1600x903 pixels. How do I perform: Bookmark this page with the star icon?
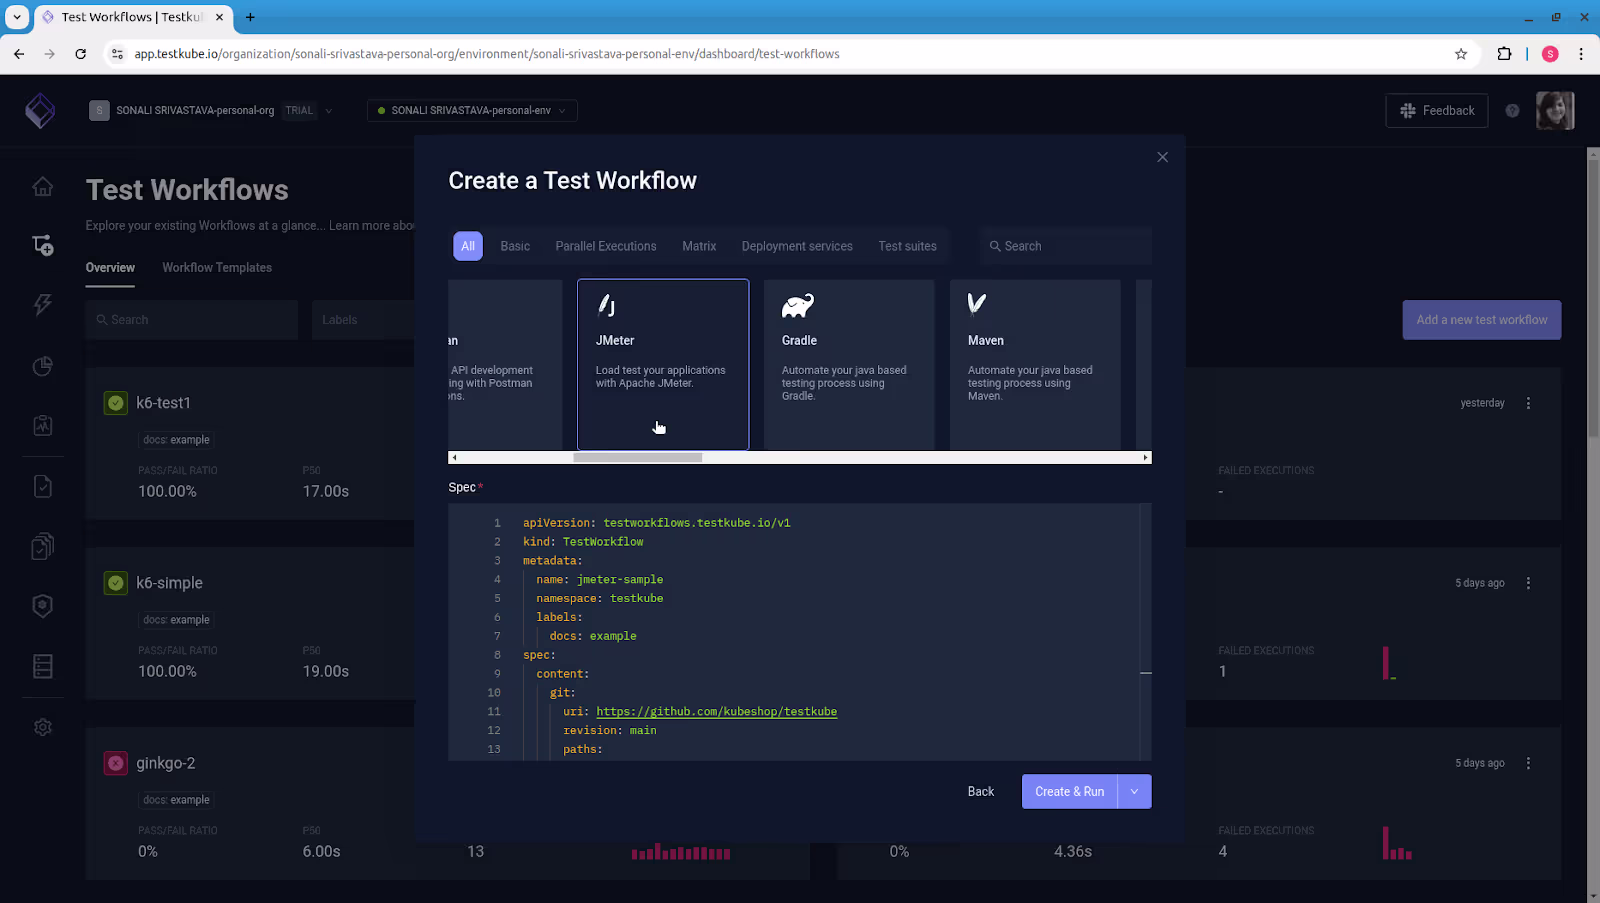coord(1461,54)
